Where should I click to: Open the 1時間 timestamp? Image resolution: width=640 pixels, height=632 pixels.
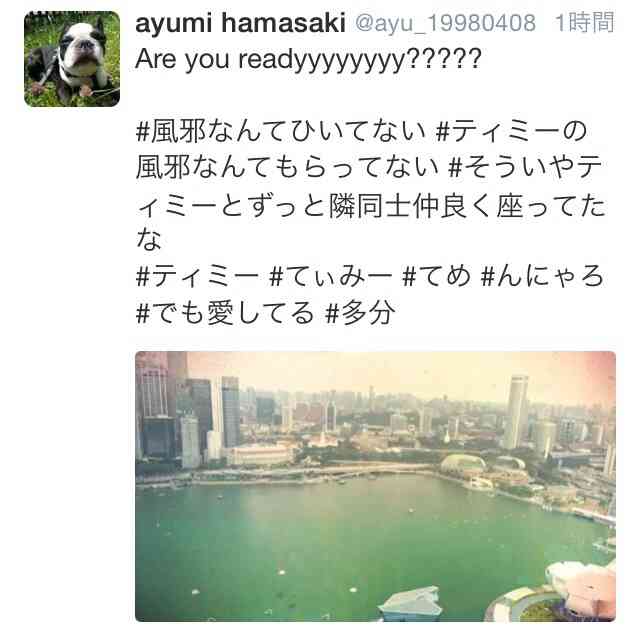585,22
